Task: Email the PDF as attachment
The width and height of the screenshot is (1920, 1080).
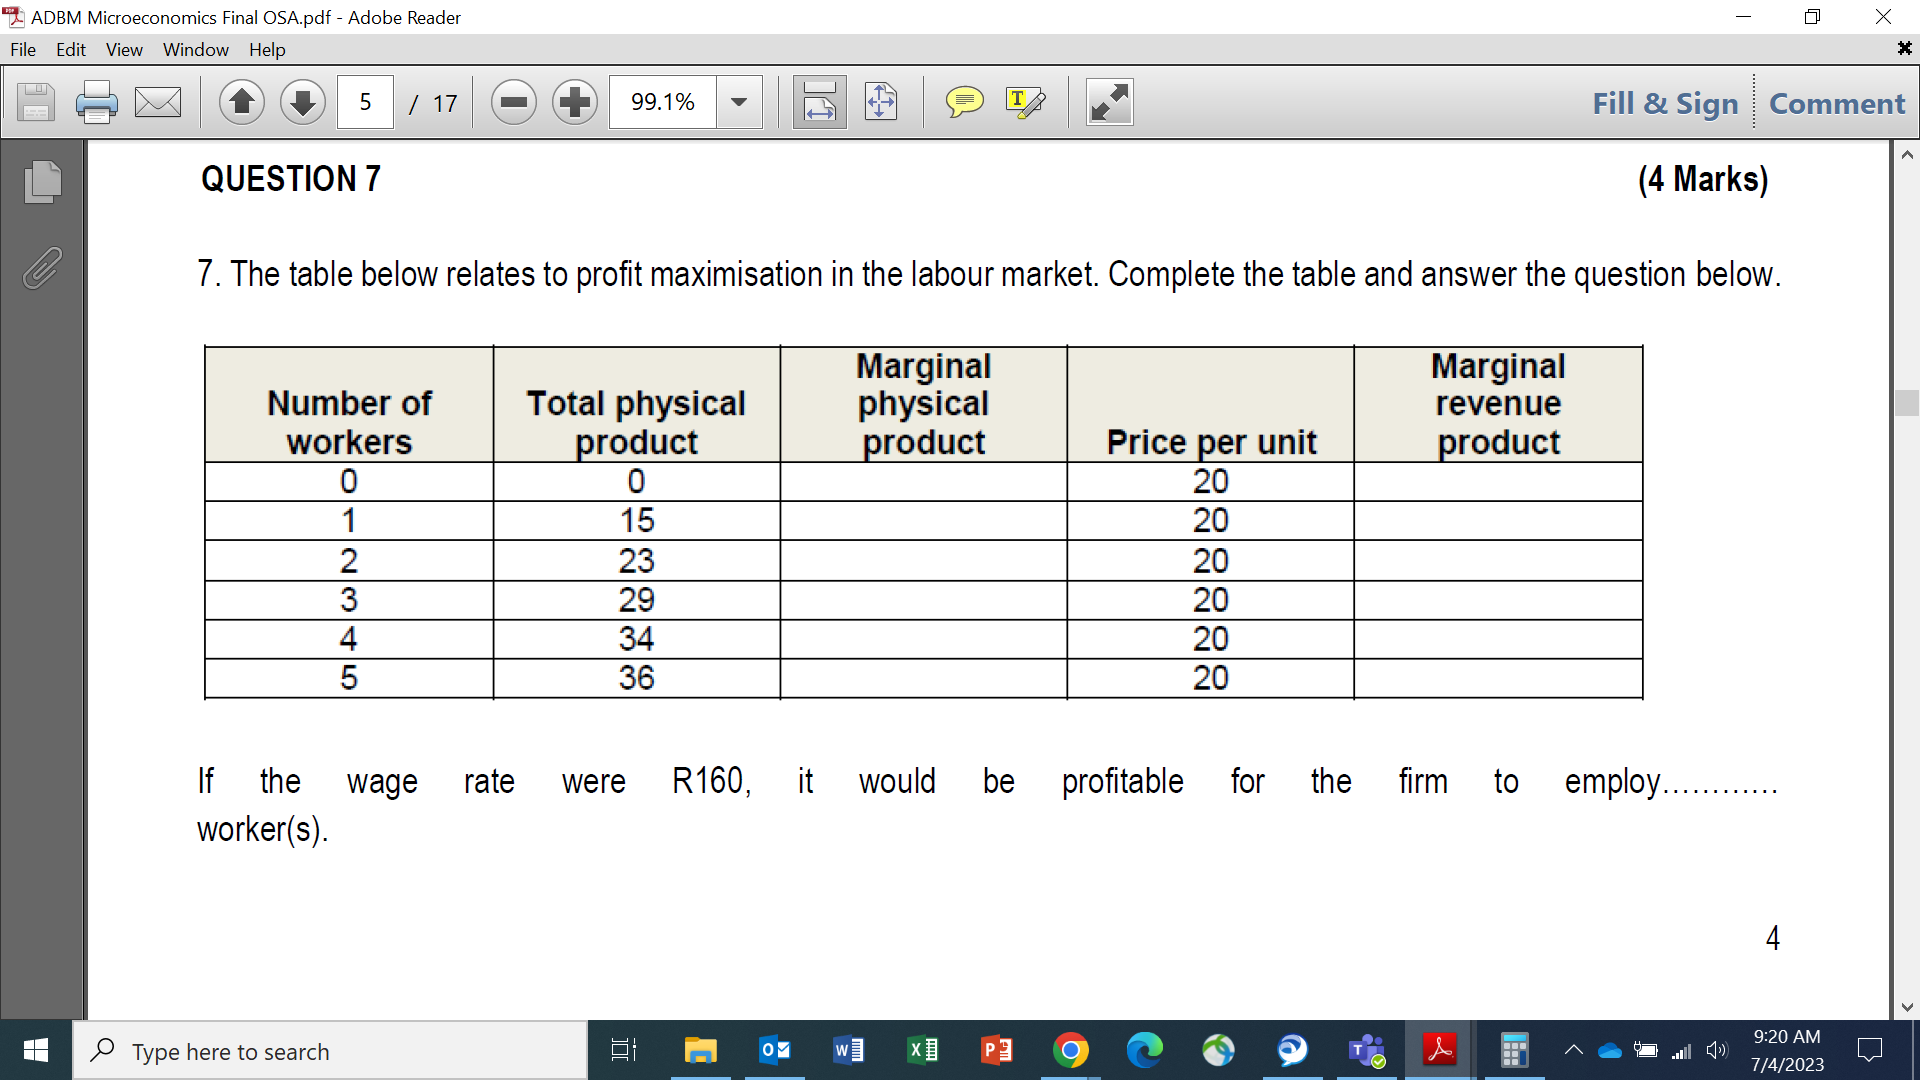Action: 158,101
